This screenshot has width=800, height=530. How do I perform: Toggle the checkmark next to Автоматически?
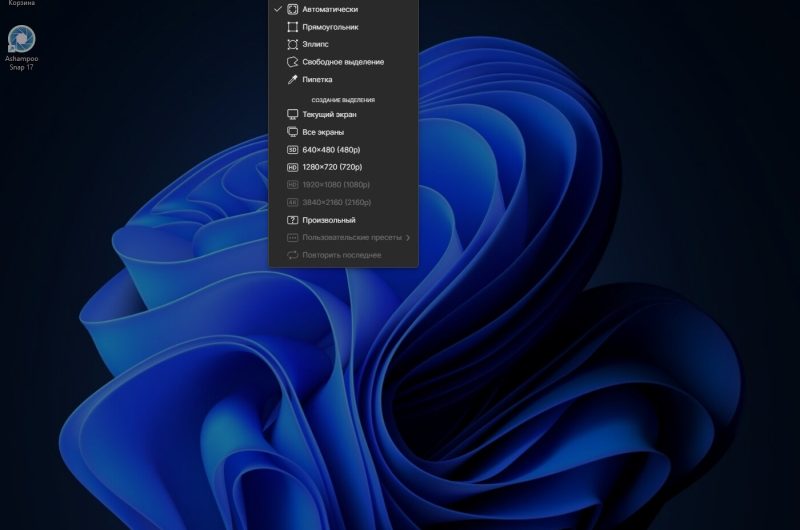click(278, 9)
